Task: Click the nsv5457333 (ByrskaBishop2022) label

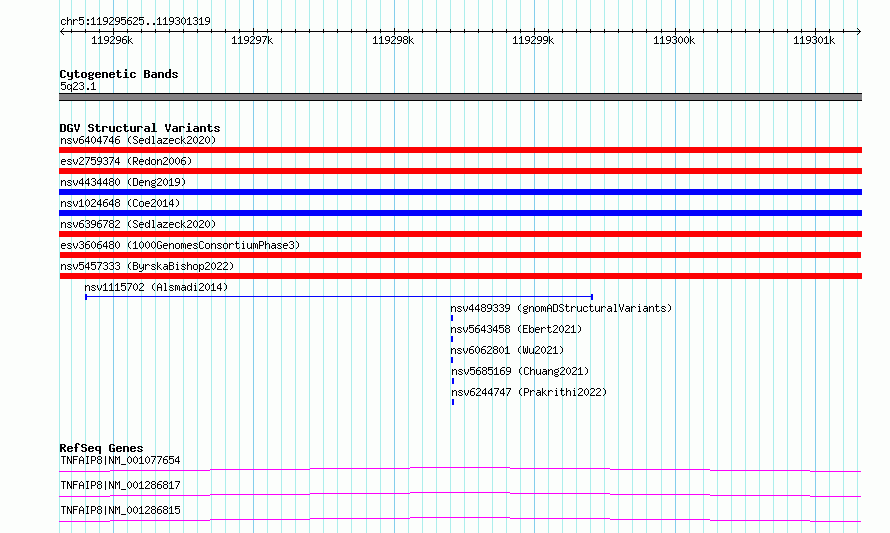Action: click(147, 266)
